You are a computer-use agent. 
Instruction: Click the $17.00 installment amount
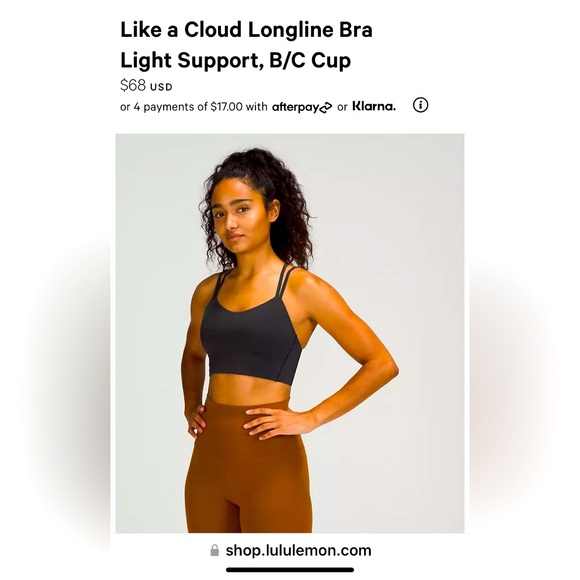226,107
